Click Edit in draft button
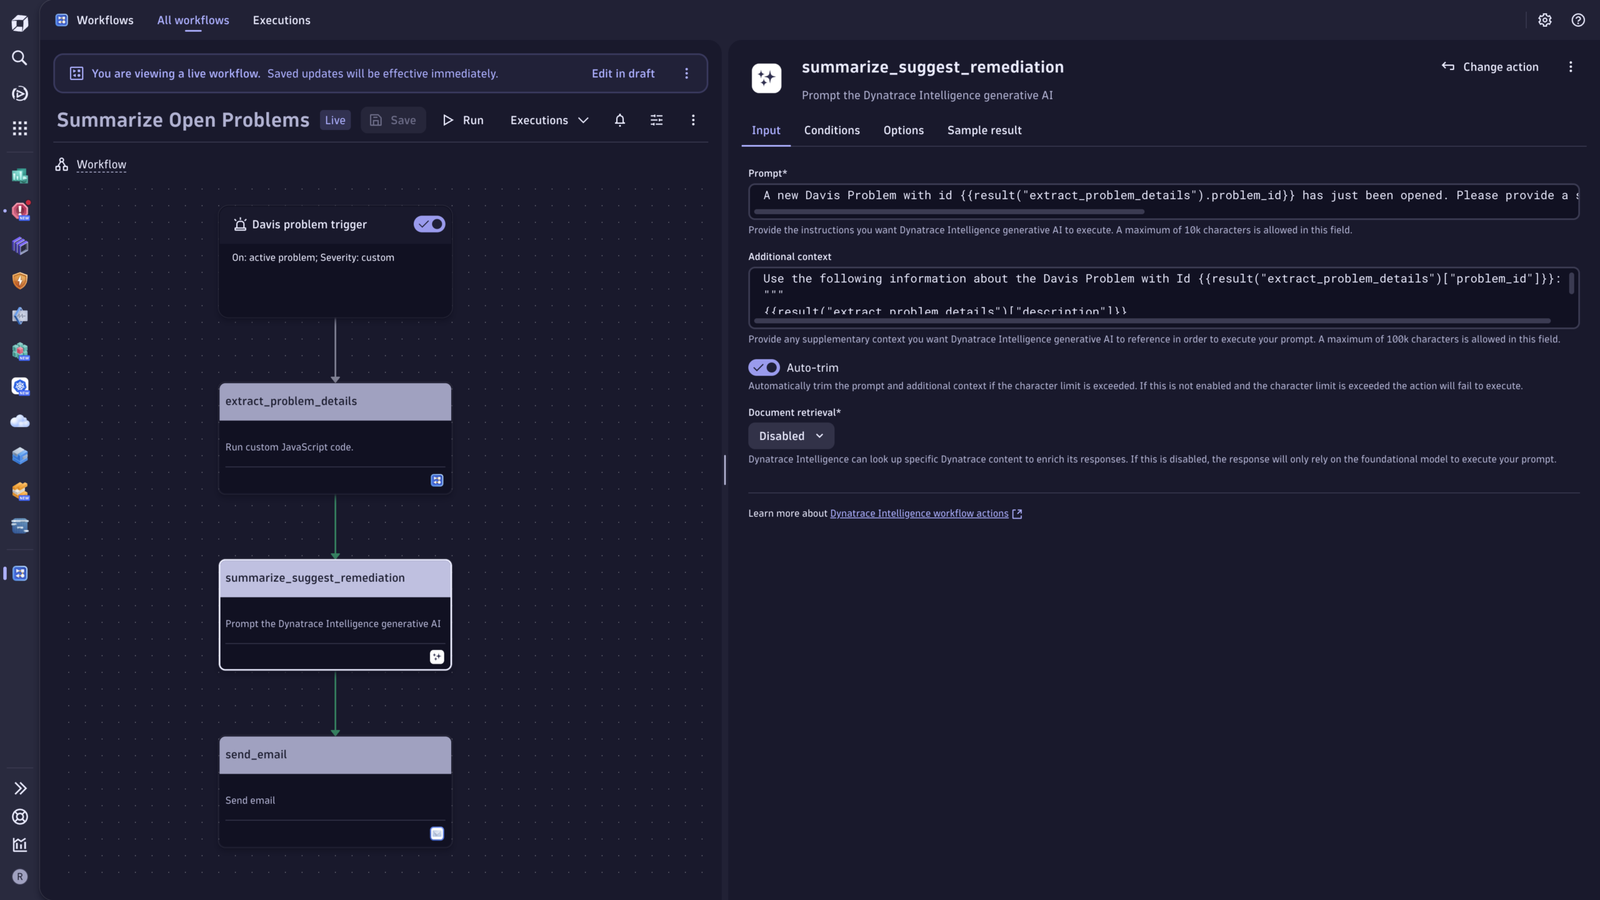The image size is (1600, 900). [x=623, y=73]
